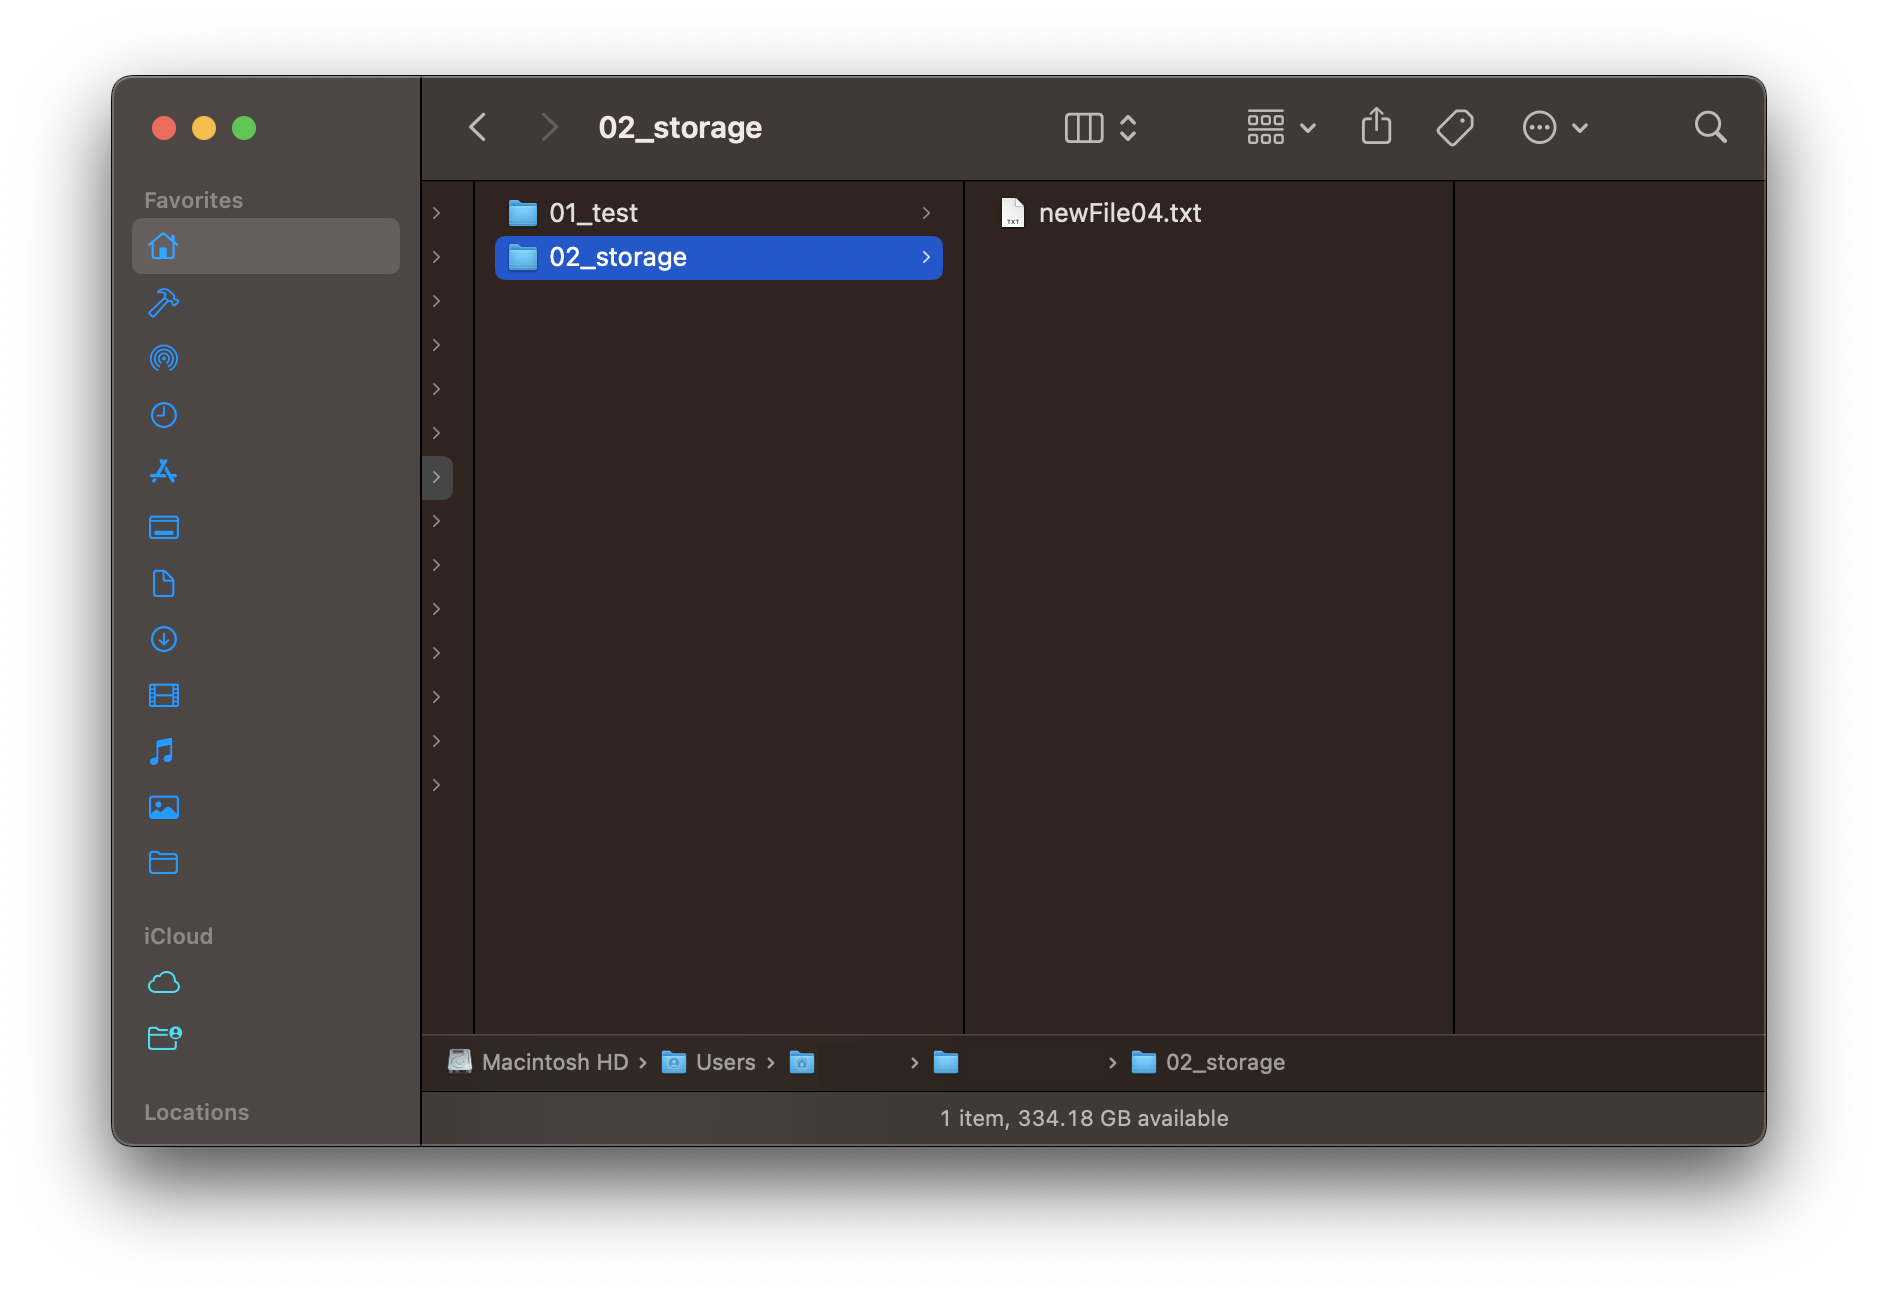Switch views using the column view icon
This screenshot has width=1878, height=1294.
(1084, 127)
